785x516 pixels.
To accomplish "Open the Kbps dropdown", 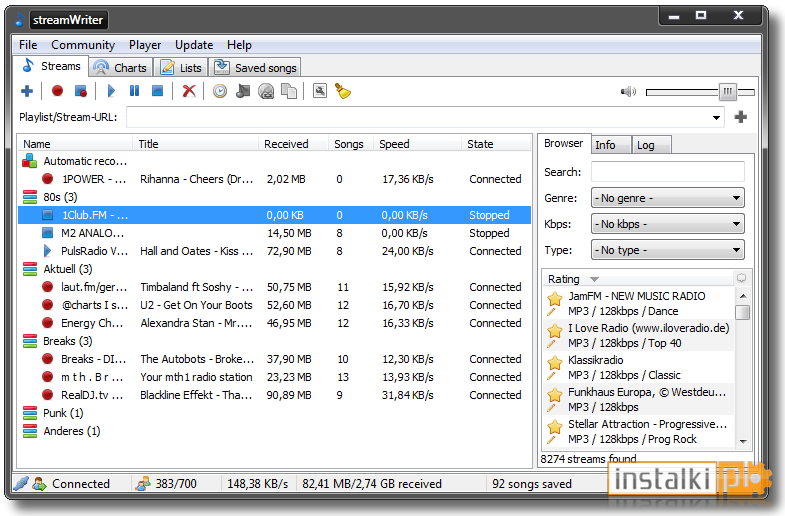I will click(x=668, y=224).
